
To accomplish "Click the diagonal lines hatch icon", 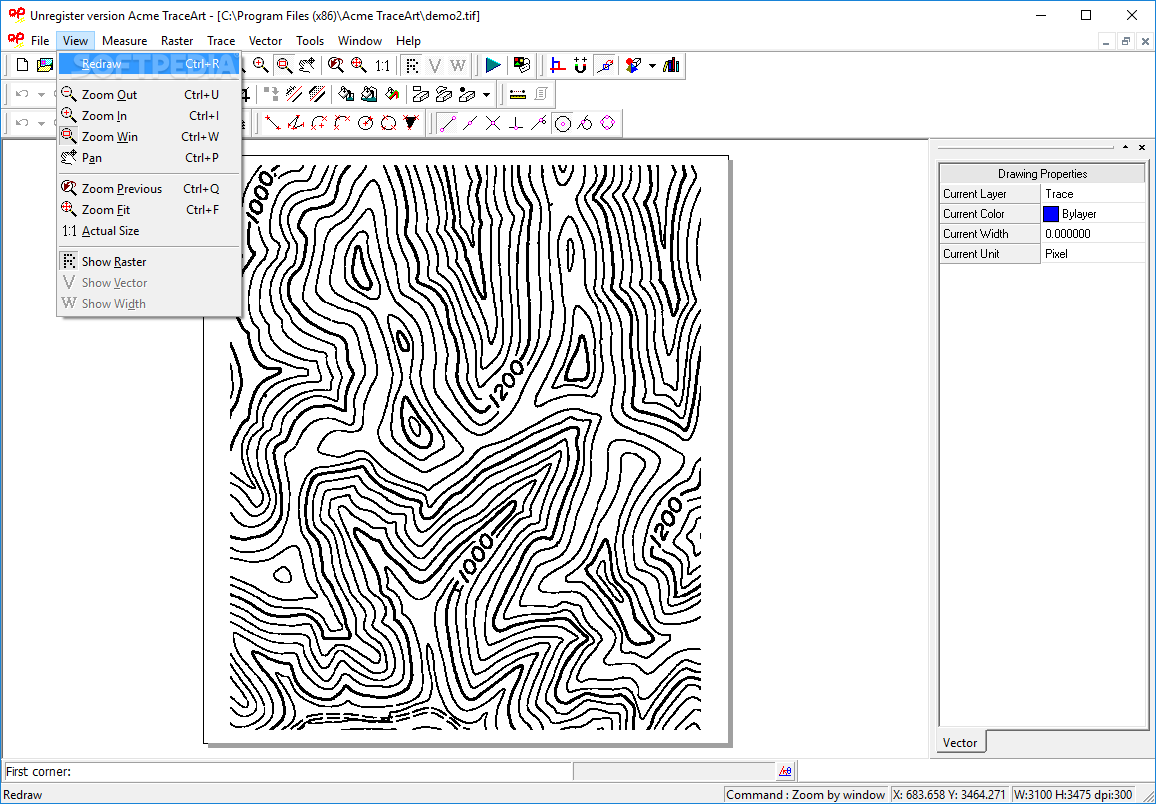I will [294, 94].
